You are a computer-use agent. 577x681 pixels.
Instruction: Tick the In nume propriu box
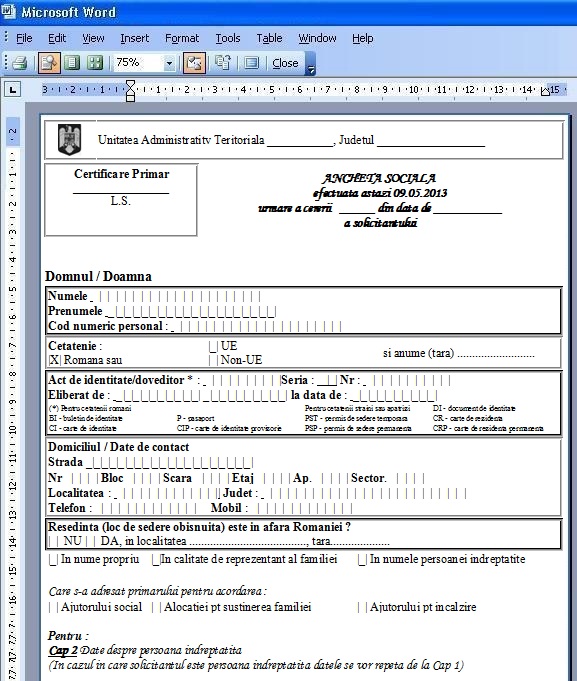(53, 560)
